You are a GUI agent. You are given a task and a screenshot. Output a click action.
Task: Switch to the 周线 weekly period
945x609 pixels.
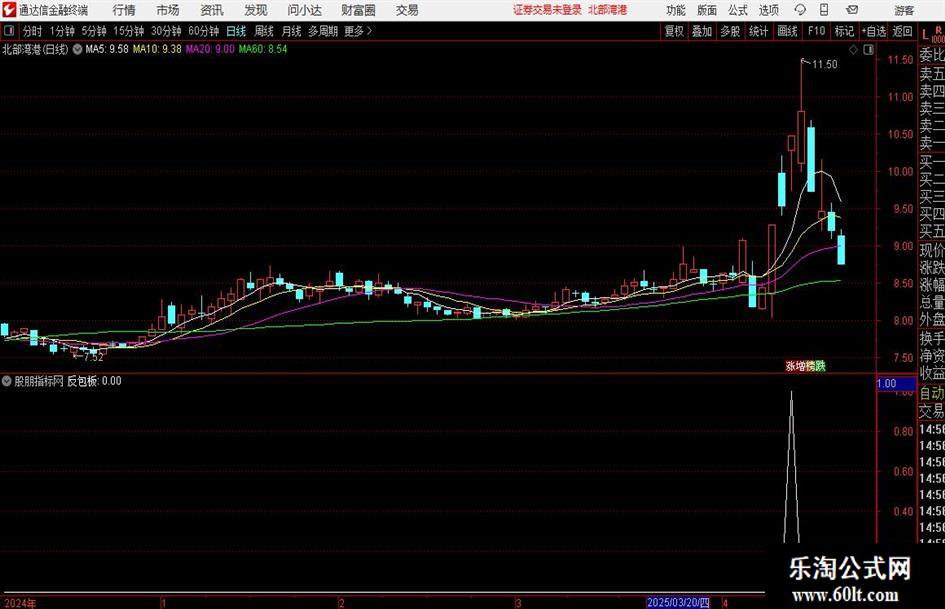[264, 31]
